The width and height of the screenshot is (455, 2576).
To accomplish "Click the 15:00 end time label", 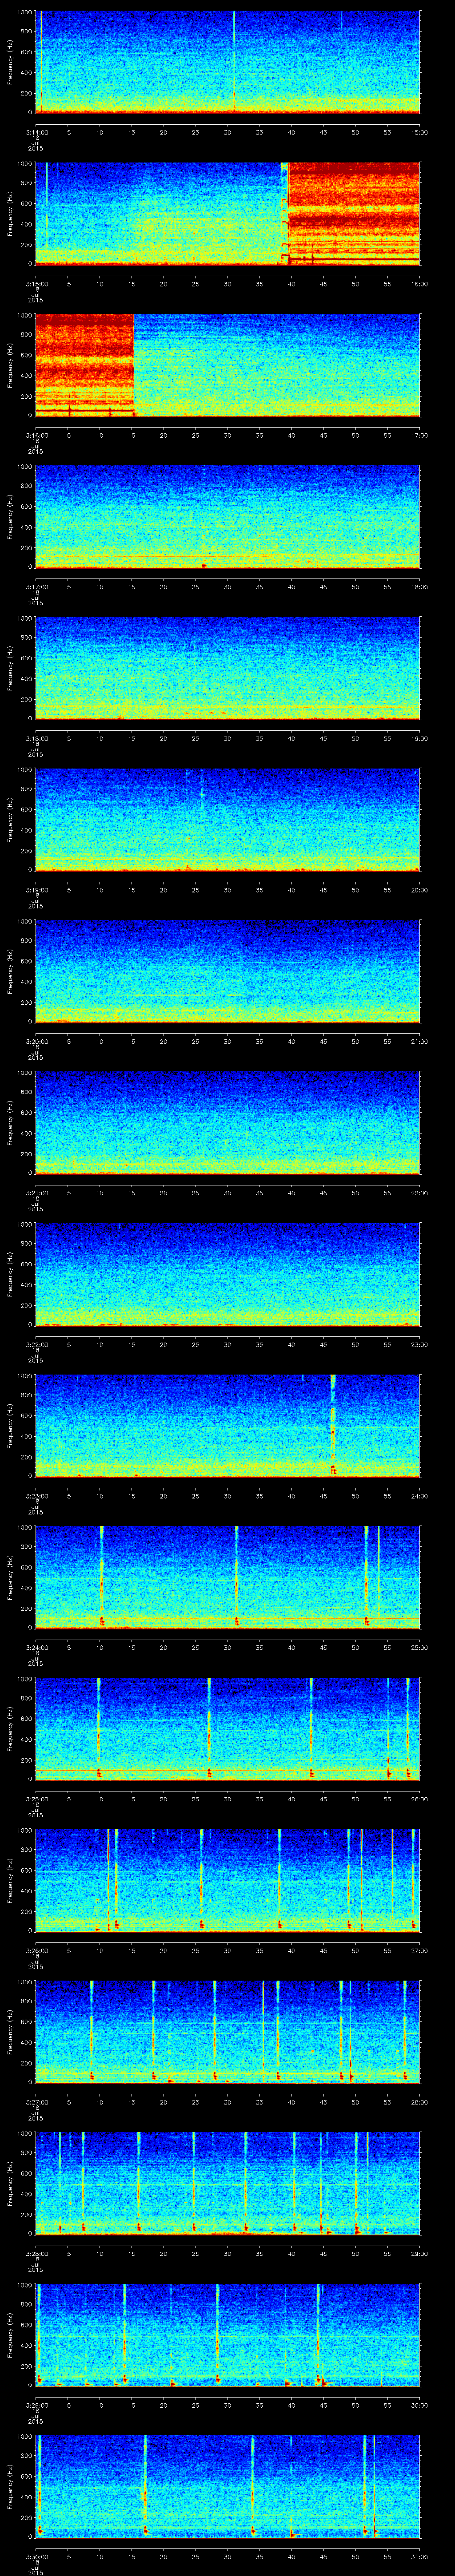I will [x=419, y=132].
